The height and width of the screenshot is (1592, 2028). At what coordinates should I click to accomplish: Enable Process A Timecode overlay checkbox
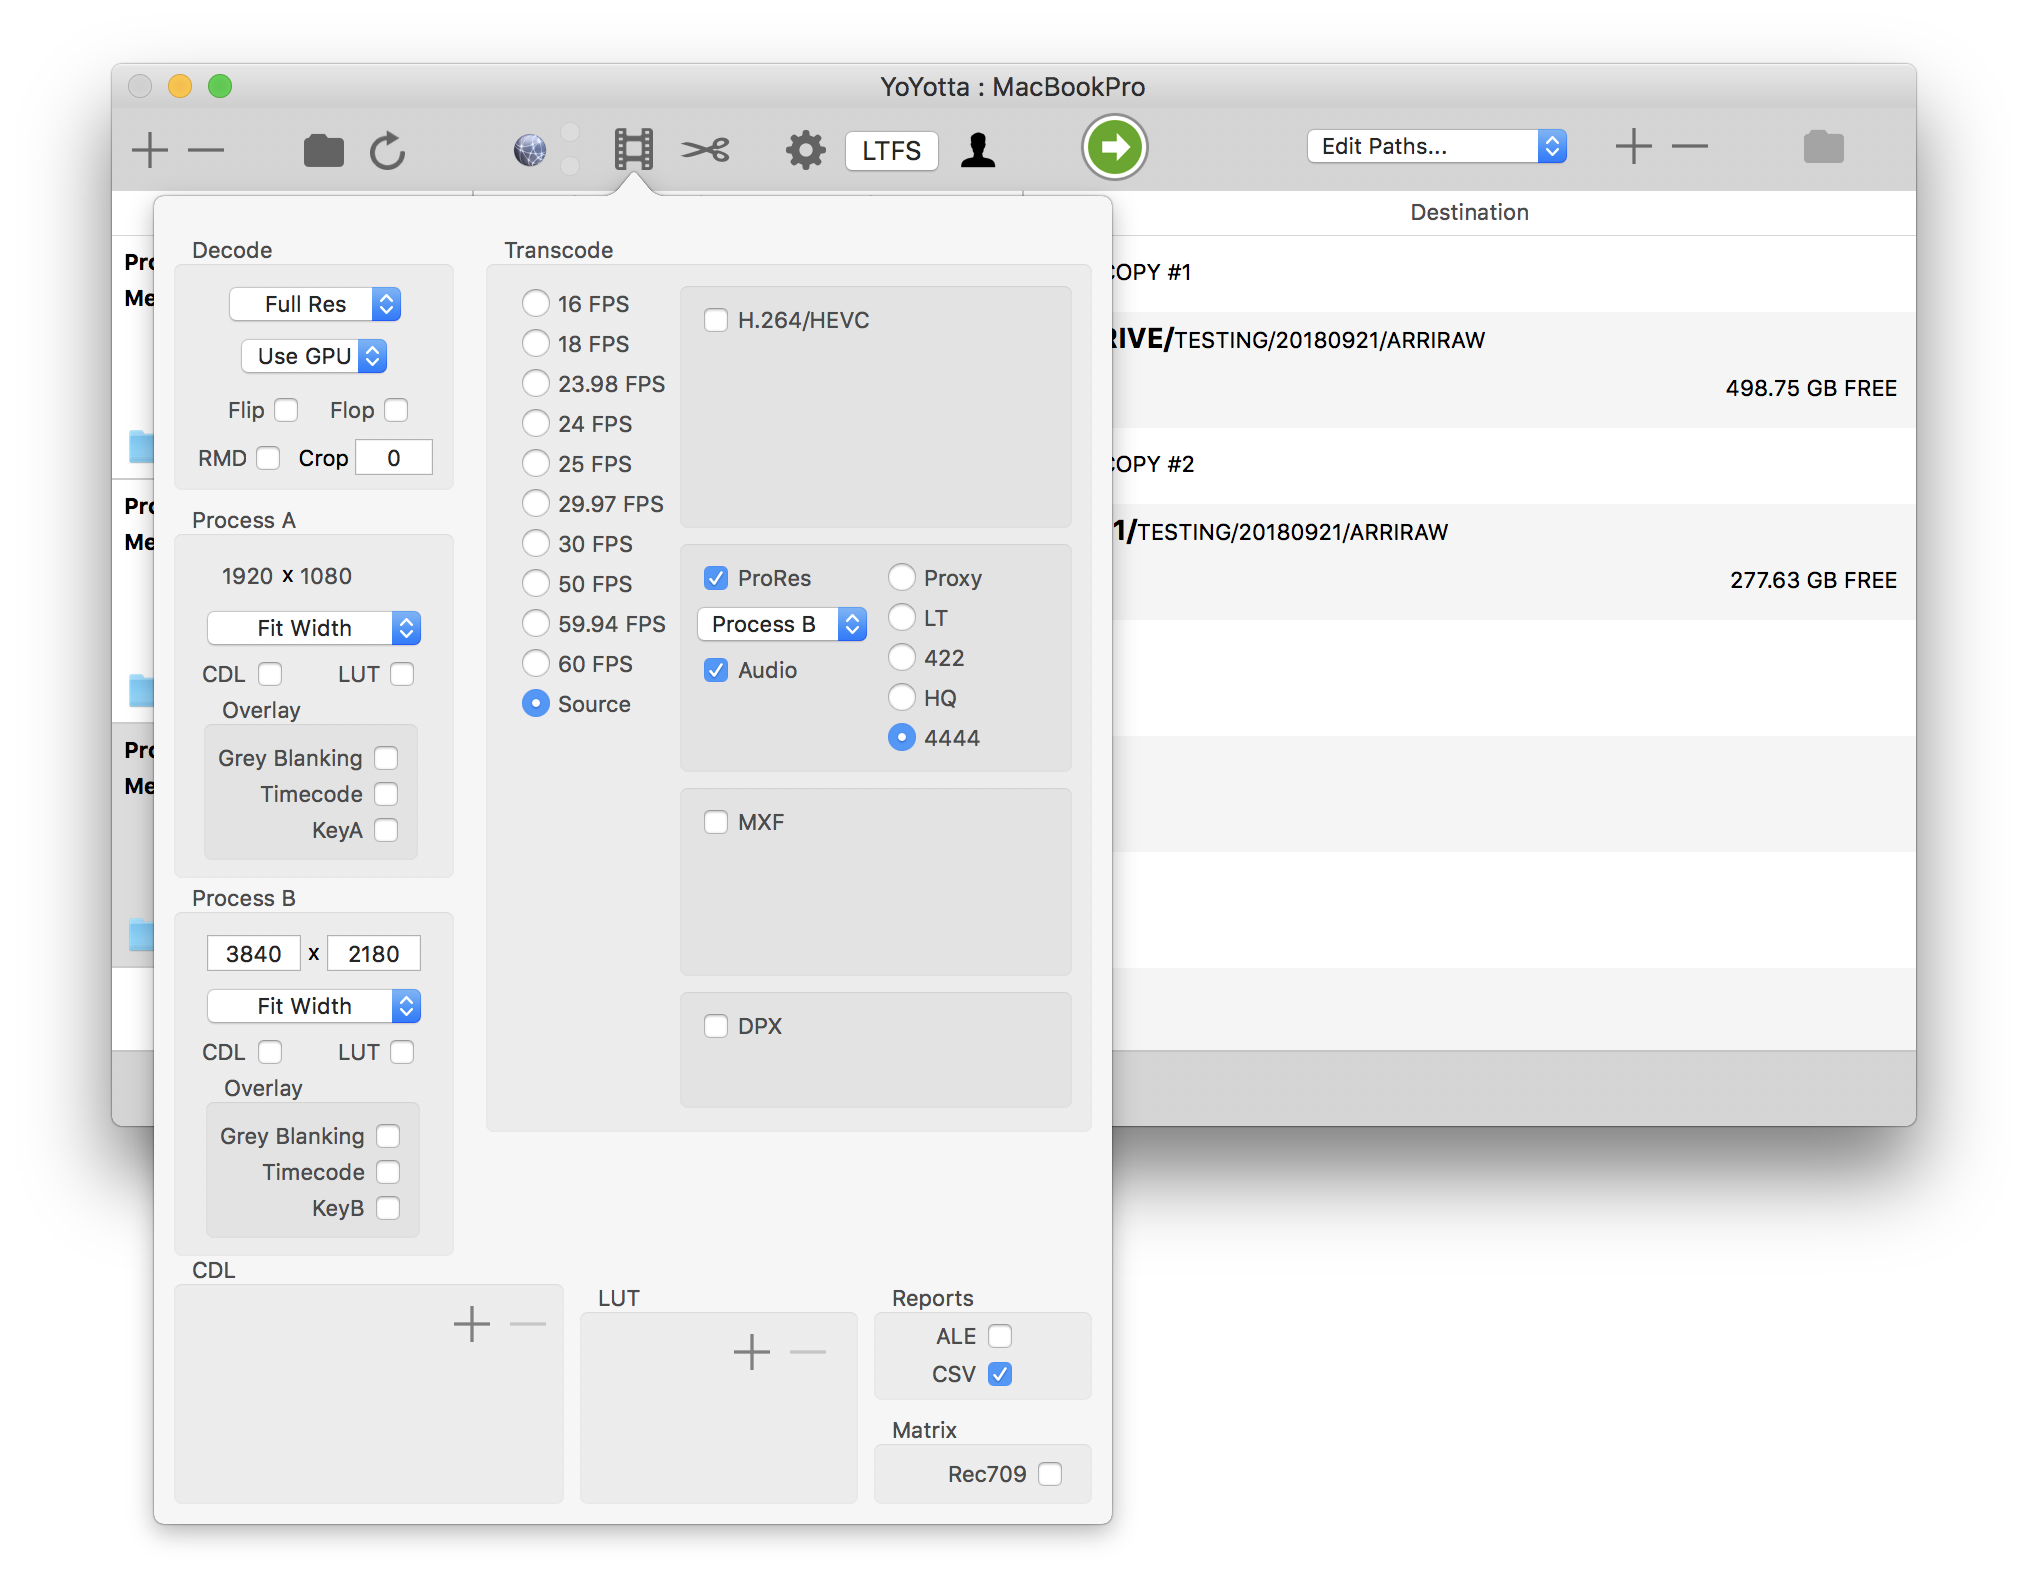coord(386,794)
